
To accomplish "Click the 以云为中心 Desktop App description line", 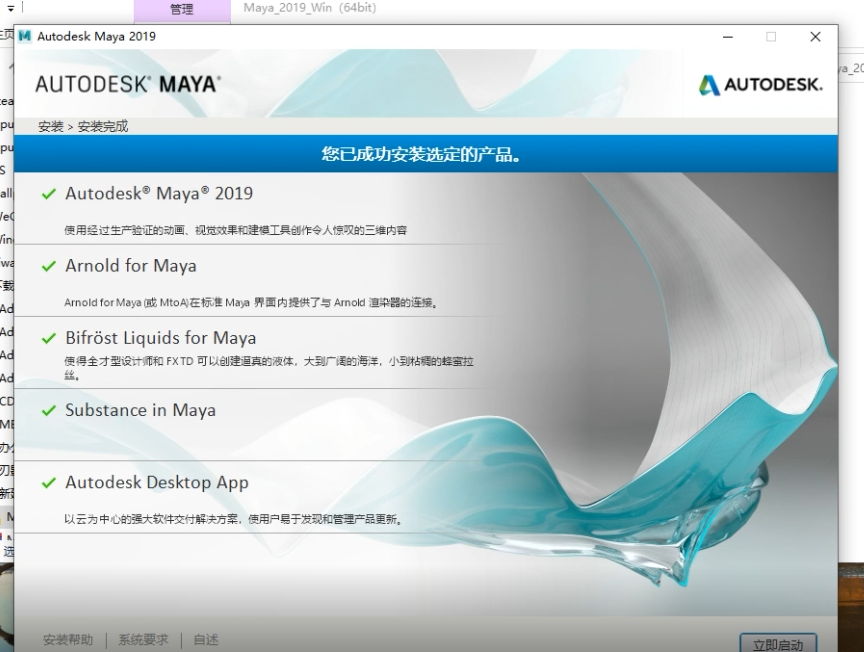I will (x=234, y=519).
